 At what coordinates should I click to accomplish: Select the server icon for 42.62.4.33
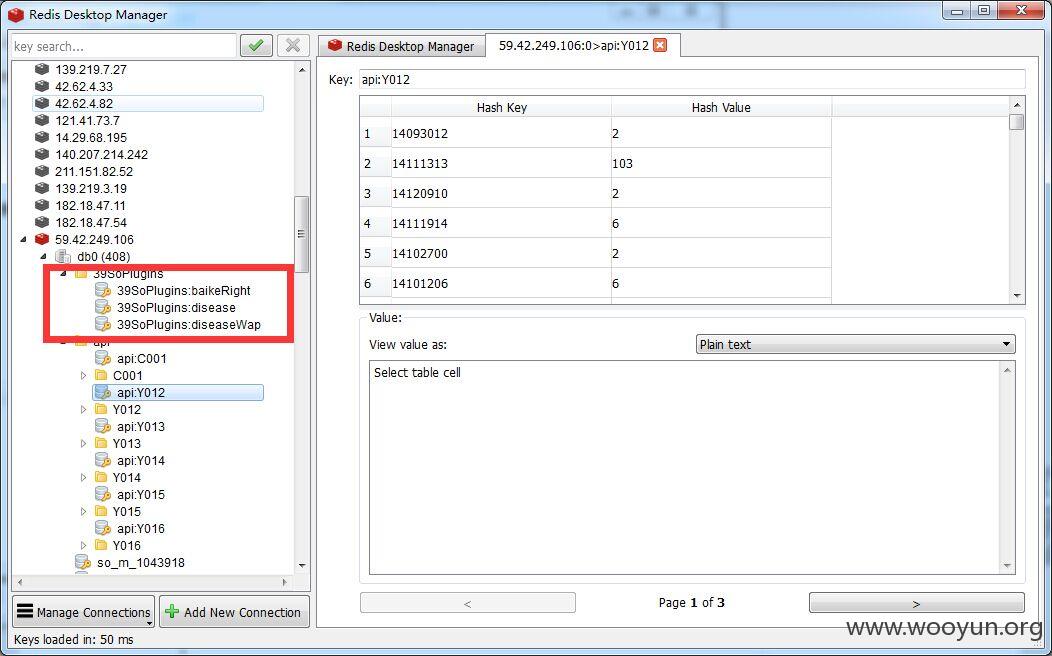tap(42, 86)
